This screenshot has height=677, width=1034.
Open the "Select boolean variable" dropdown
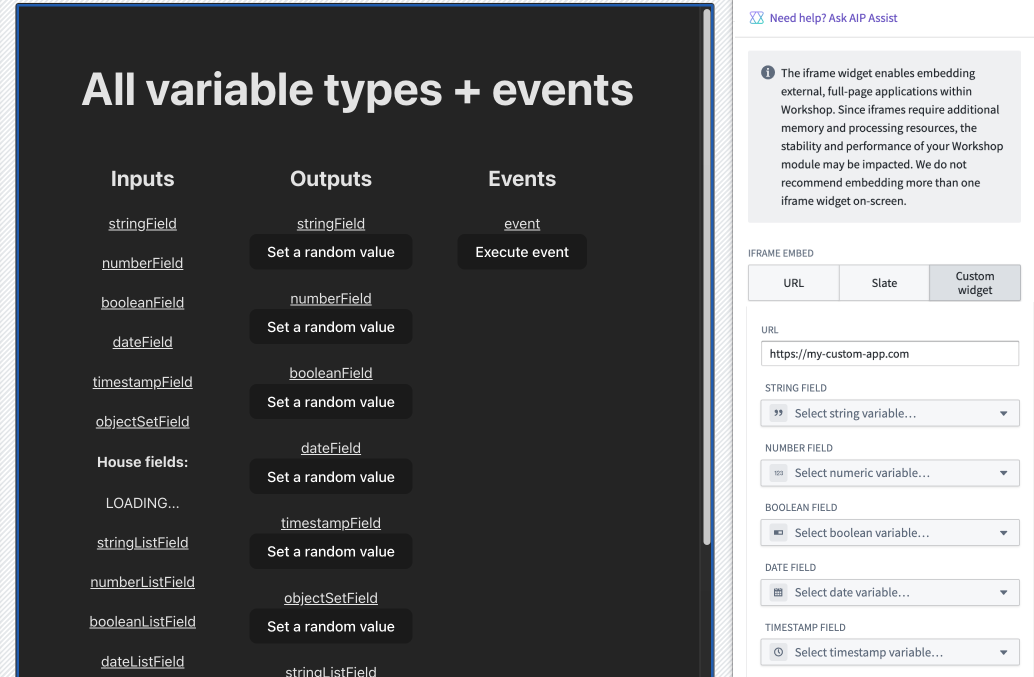890,533
